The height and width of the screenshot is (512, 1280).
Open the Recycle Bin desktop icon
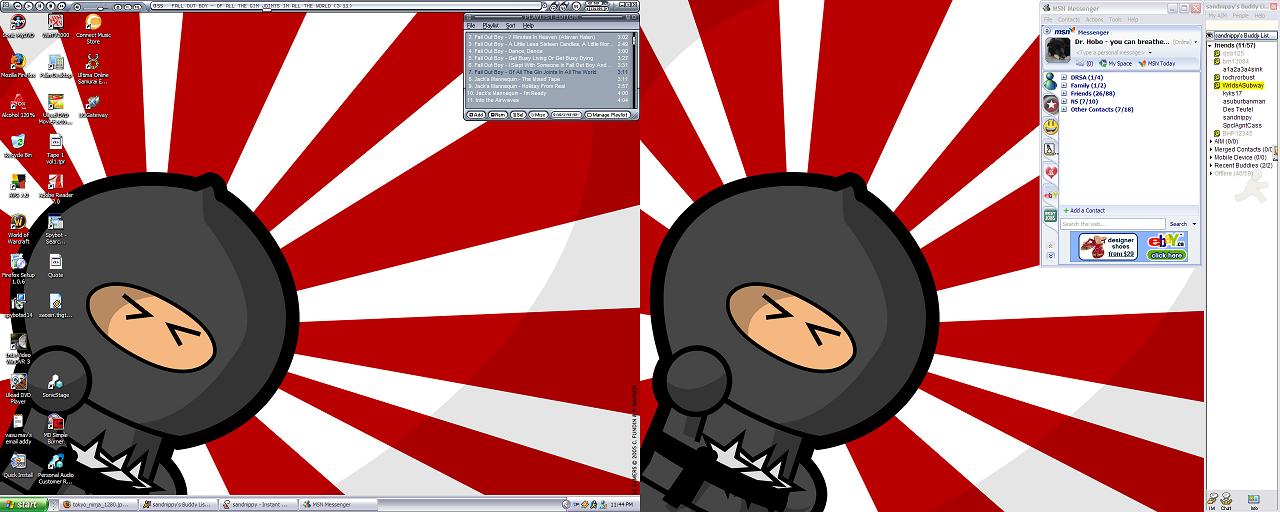pyautogui.click(x=17, y=142)
